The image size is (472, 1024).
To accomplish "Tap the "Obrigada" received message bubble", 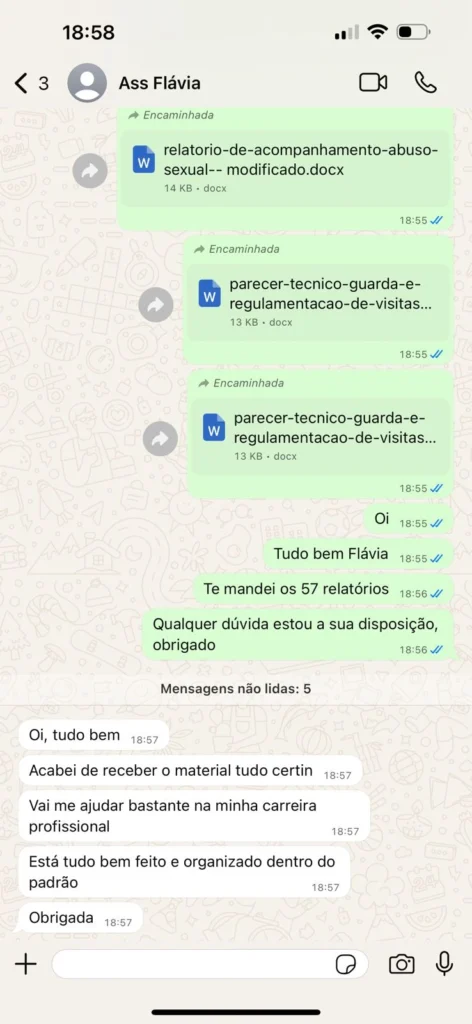I will click(80, 918).
